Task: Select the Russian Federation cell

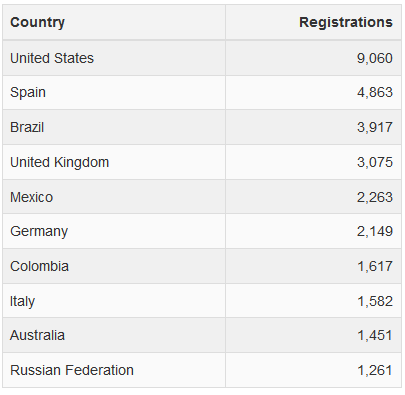Action: pos(114,370)
